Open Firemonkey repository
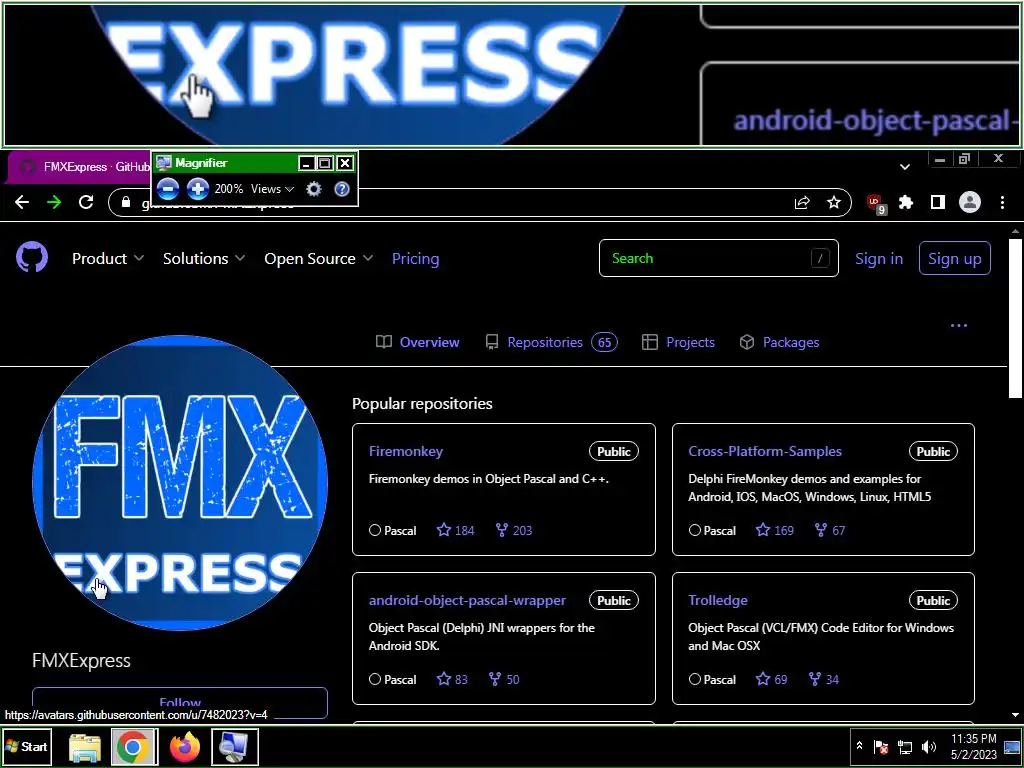1024x768 pixels. coord(406,451)
